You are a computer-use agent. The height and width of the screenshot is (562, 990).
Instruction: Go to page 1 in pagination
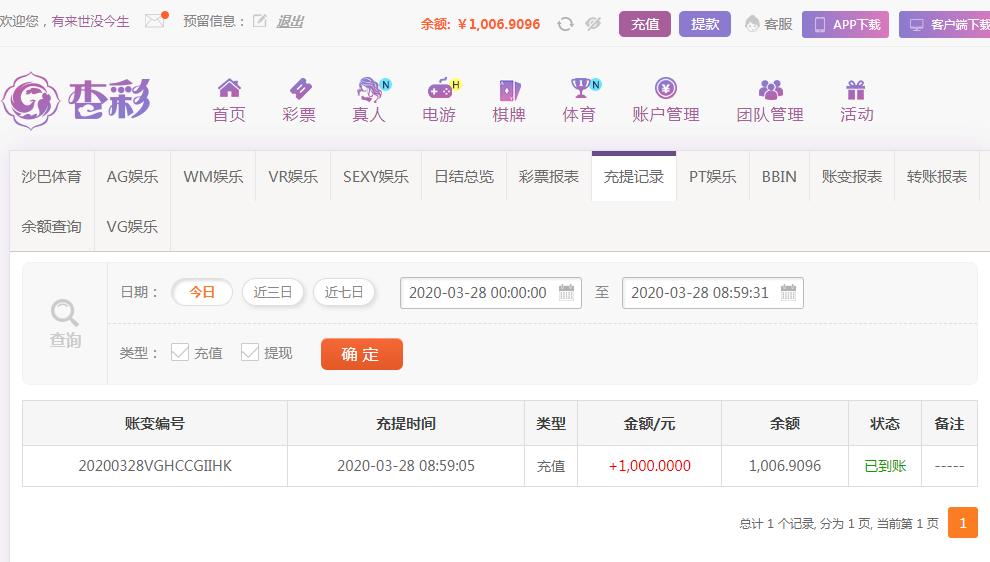pos(963,523)
